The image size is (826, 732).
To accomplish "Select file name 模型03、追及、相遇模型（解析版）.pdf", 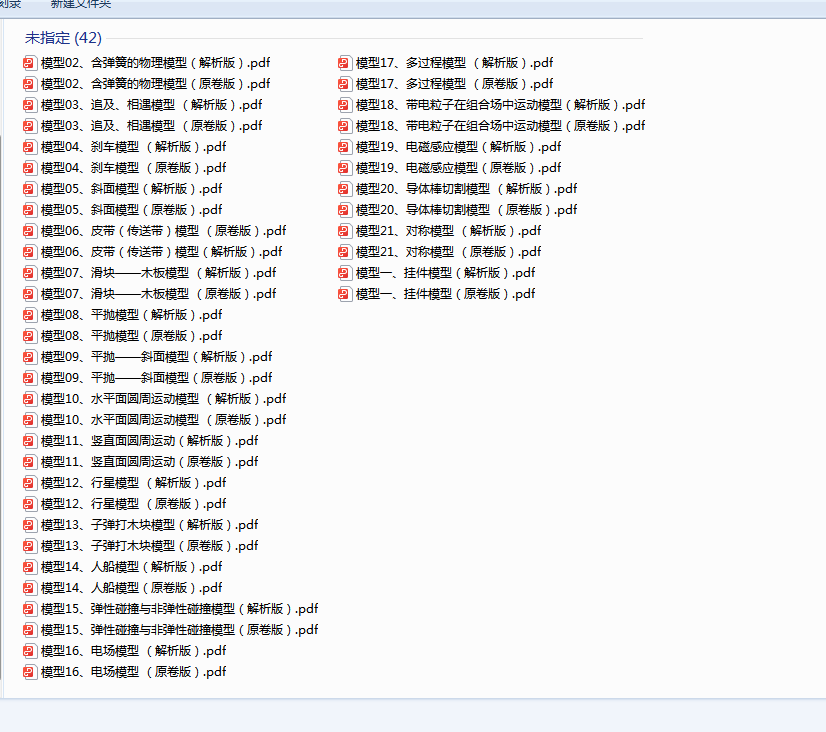I will pos(152,105).
